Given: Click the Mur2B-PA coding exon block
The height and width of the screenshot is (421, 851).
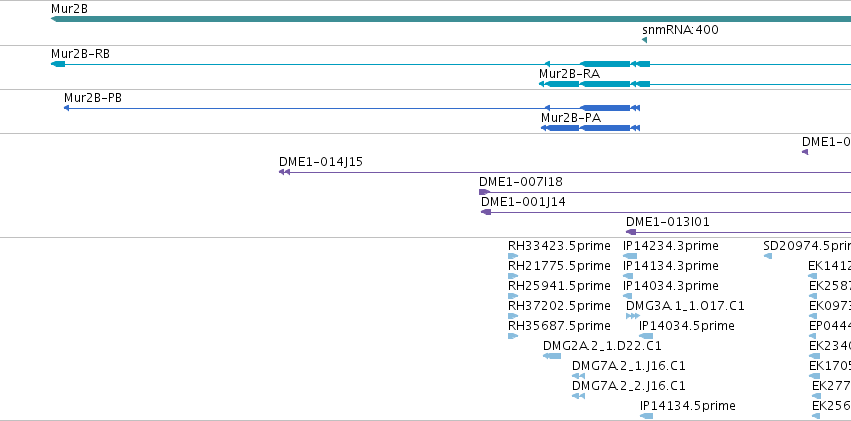Looking at the screenshot, I should 605,128.
